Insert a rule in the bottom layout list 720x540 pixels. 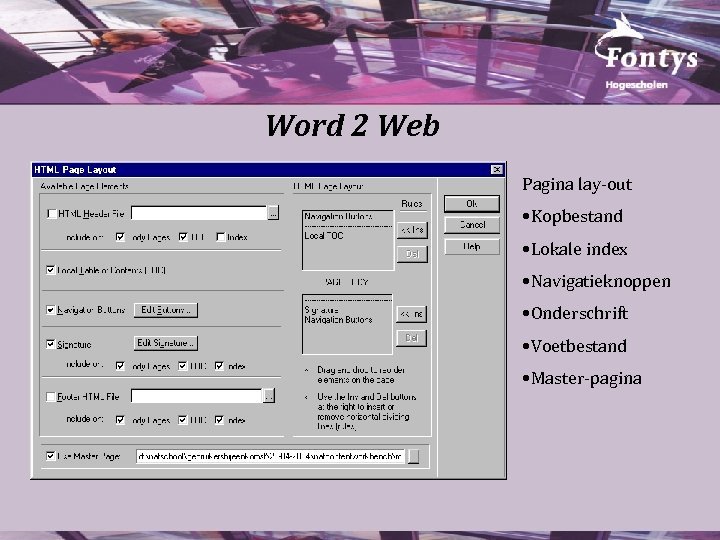pos(411,314)
